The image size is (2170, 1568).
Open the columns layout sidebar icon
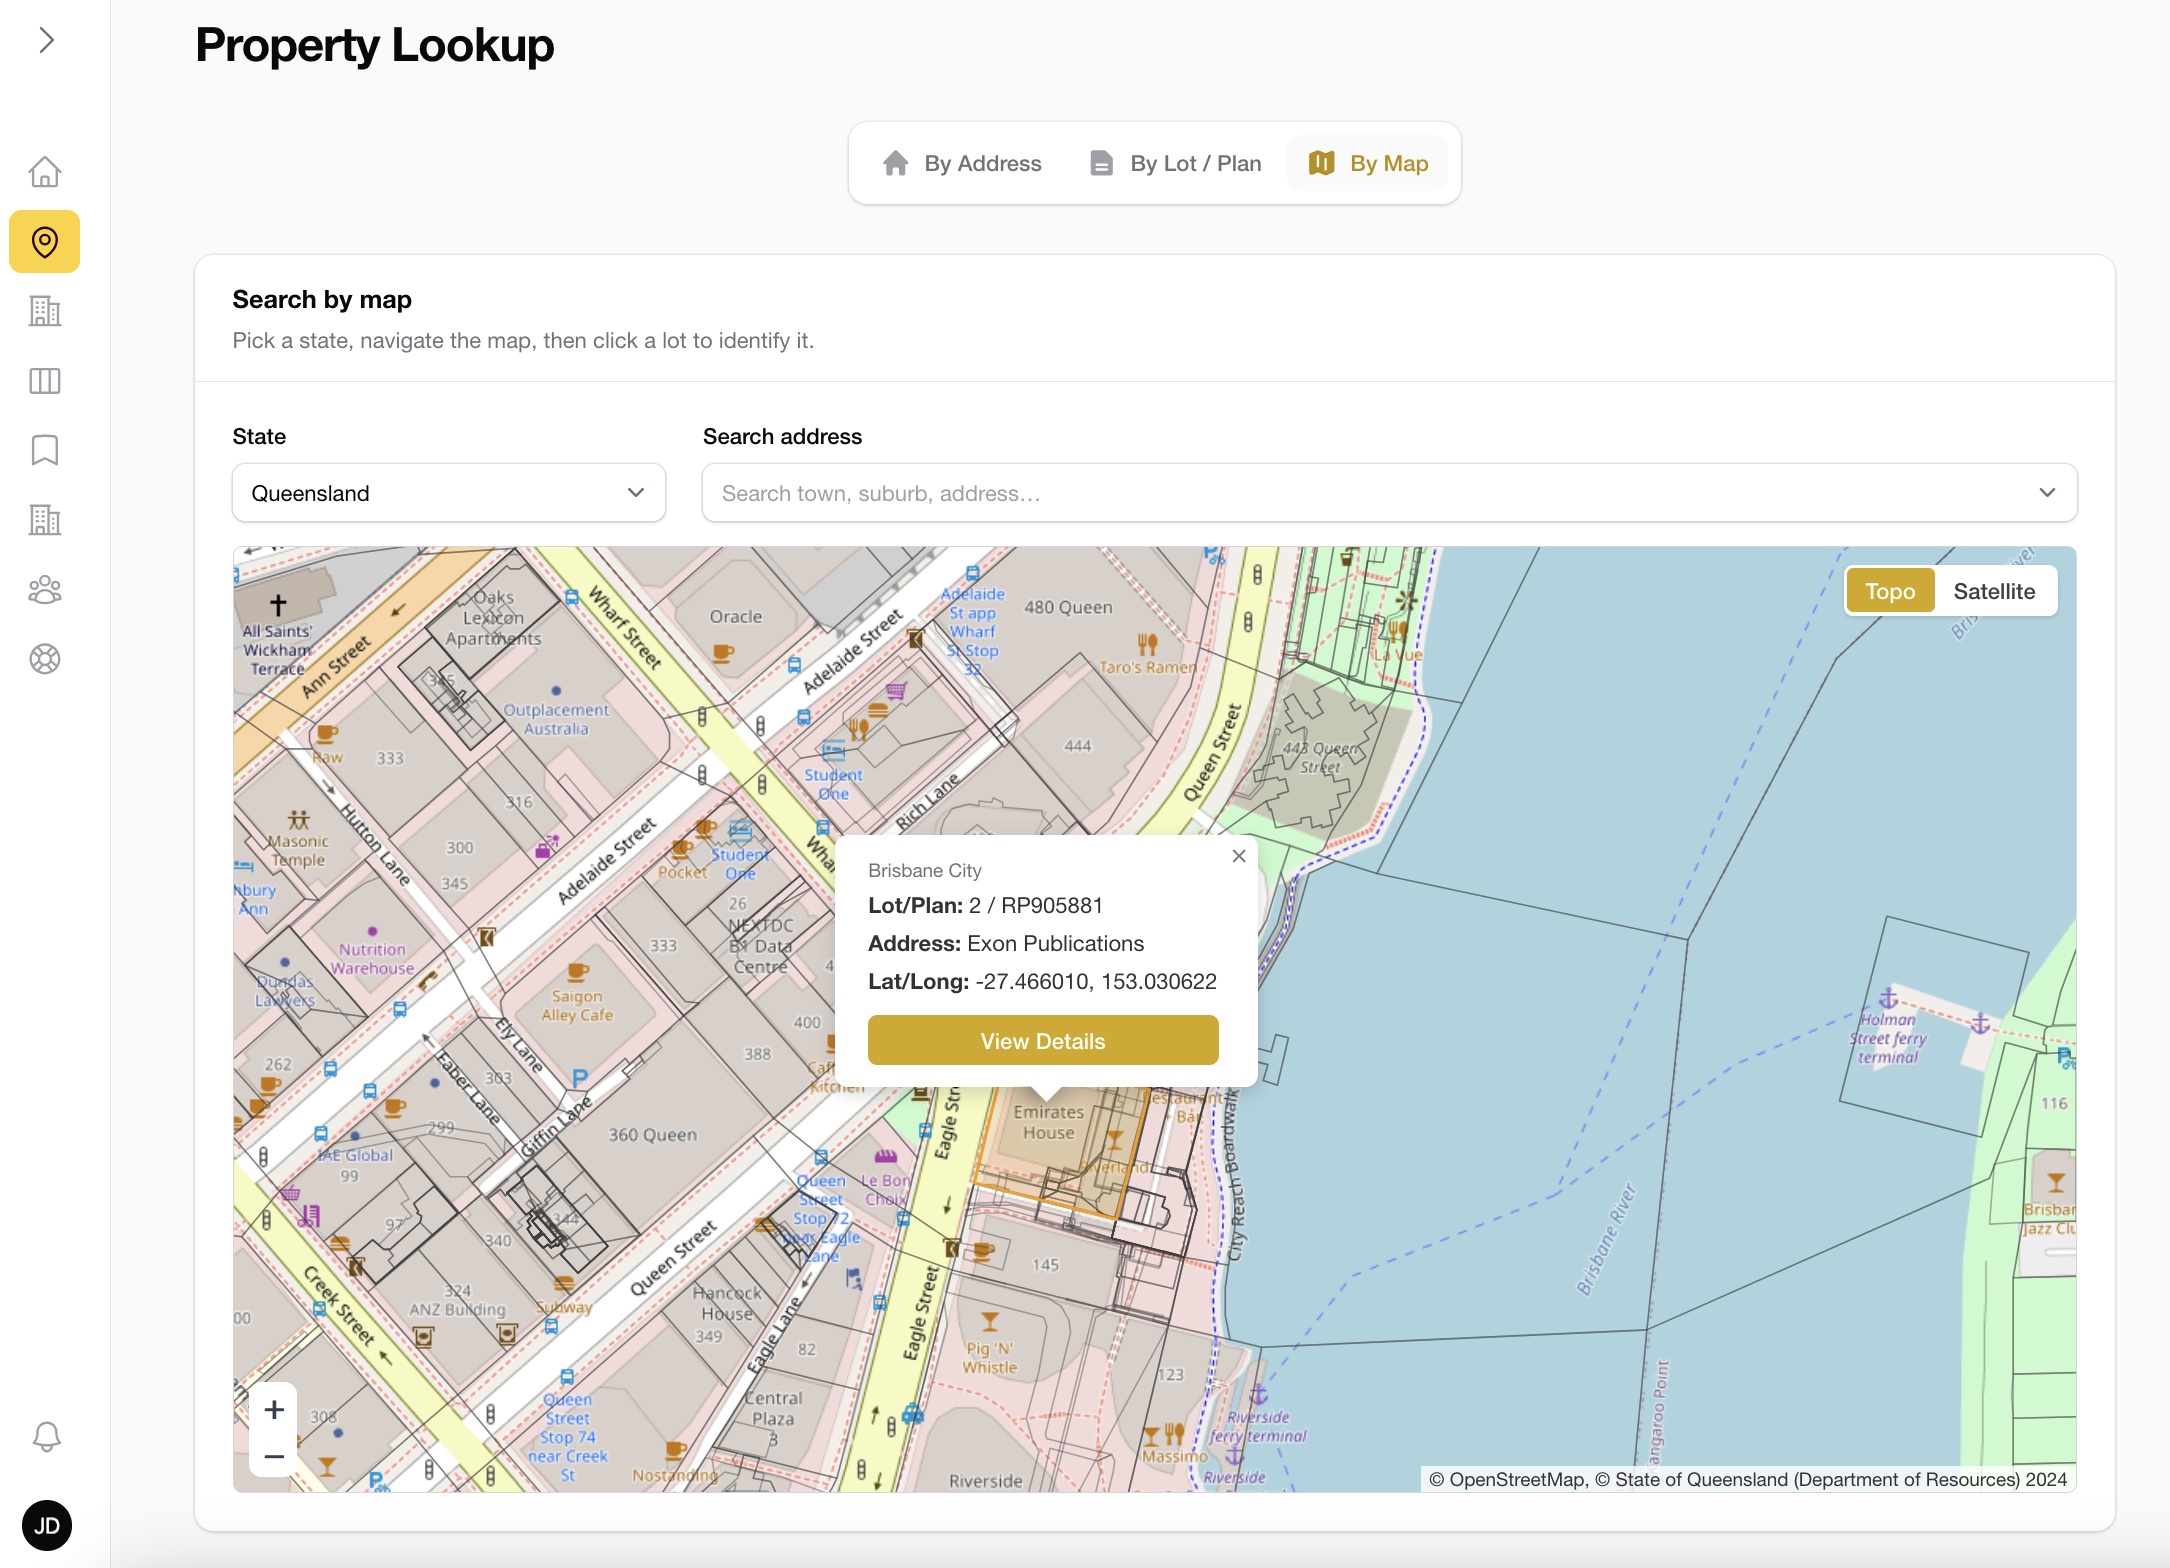pyautogui.click(x=45, y=381)
